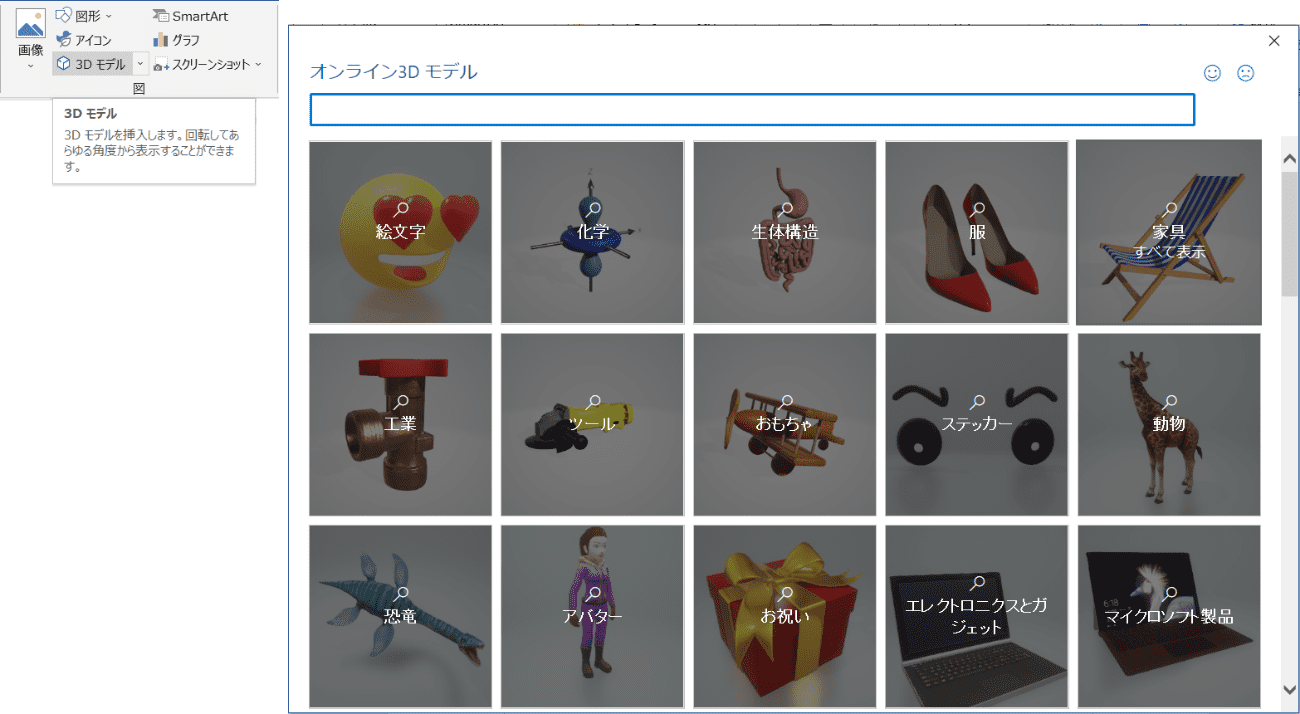The height and width of the screenshot is (714, 1300).
Task: Expand the dropdown arrow under 画像
Action: pos(30,66)
